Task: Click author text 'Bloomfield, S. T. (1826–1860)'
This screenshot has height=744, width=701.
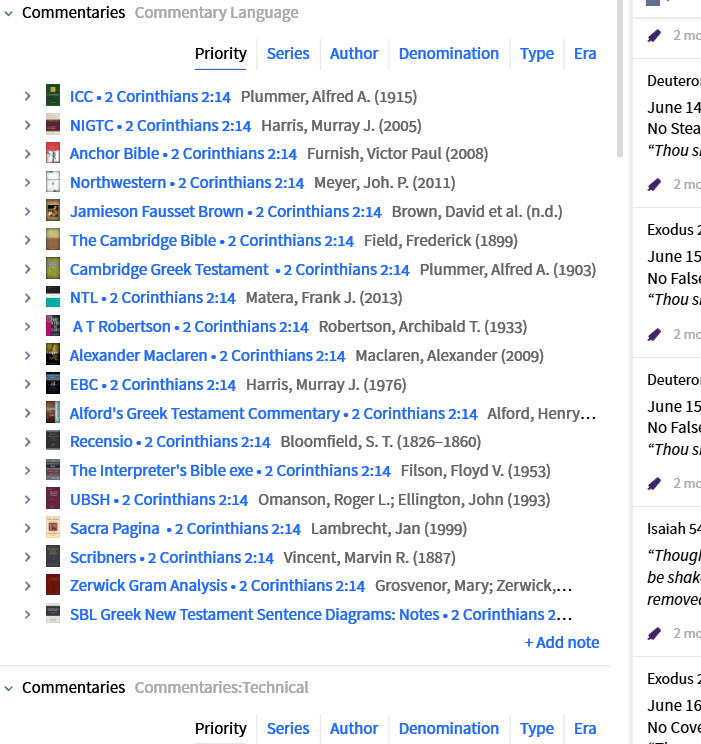Action: click(x=381, y=442)
